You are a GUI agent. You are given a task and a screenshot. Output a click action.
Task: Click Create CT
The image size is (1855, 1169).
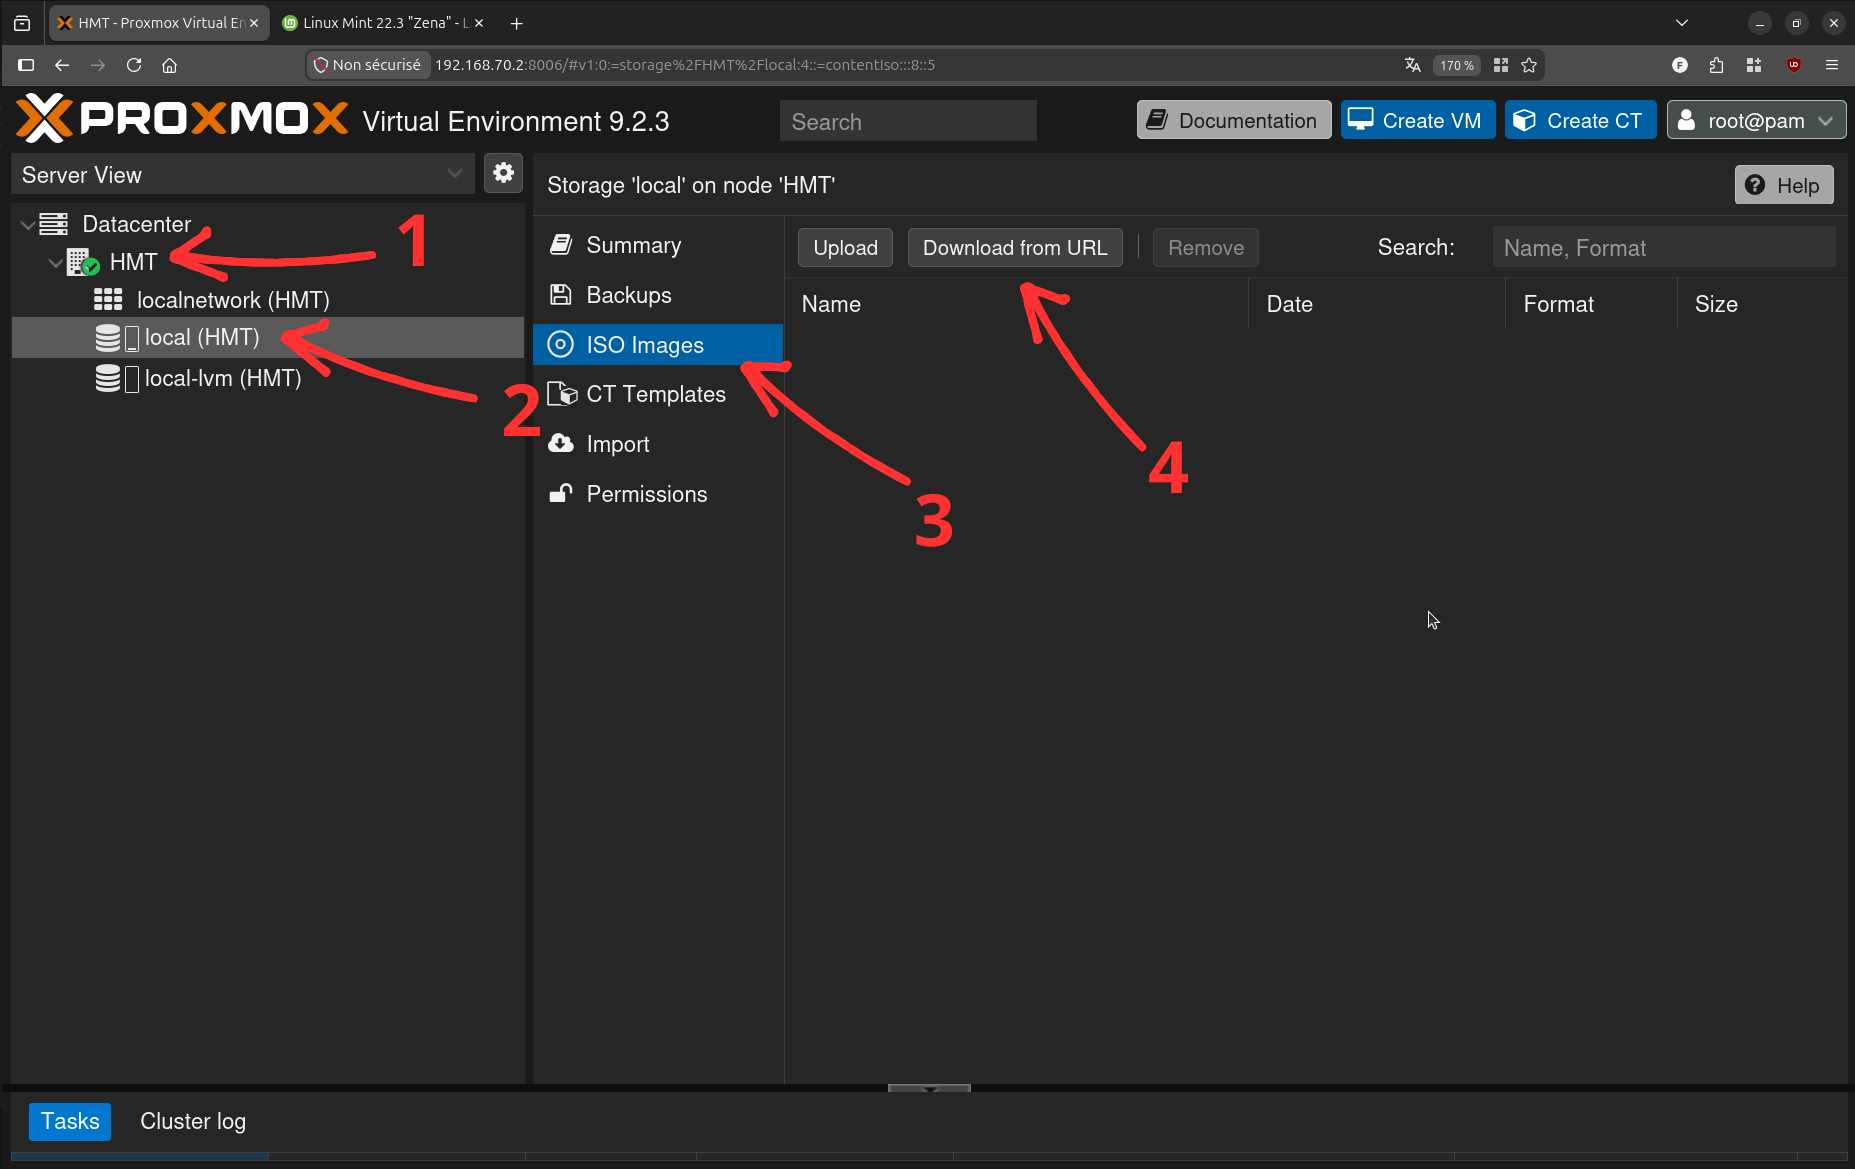pyautogui.click(x=1580, y=120)
